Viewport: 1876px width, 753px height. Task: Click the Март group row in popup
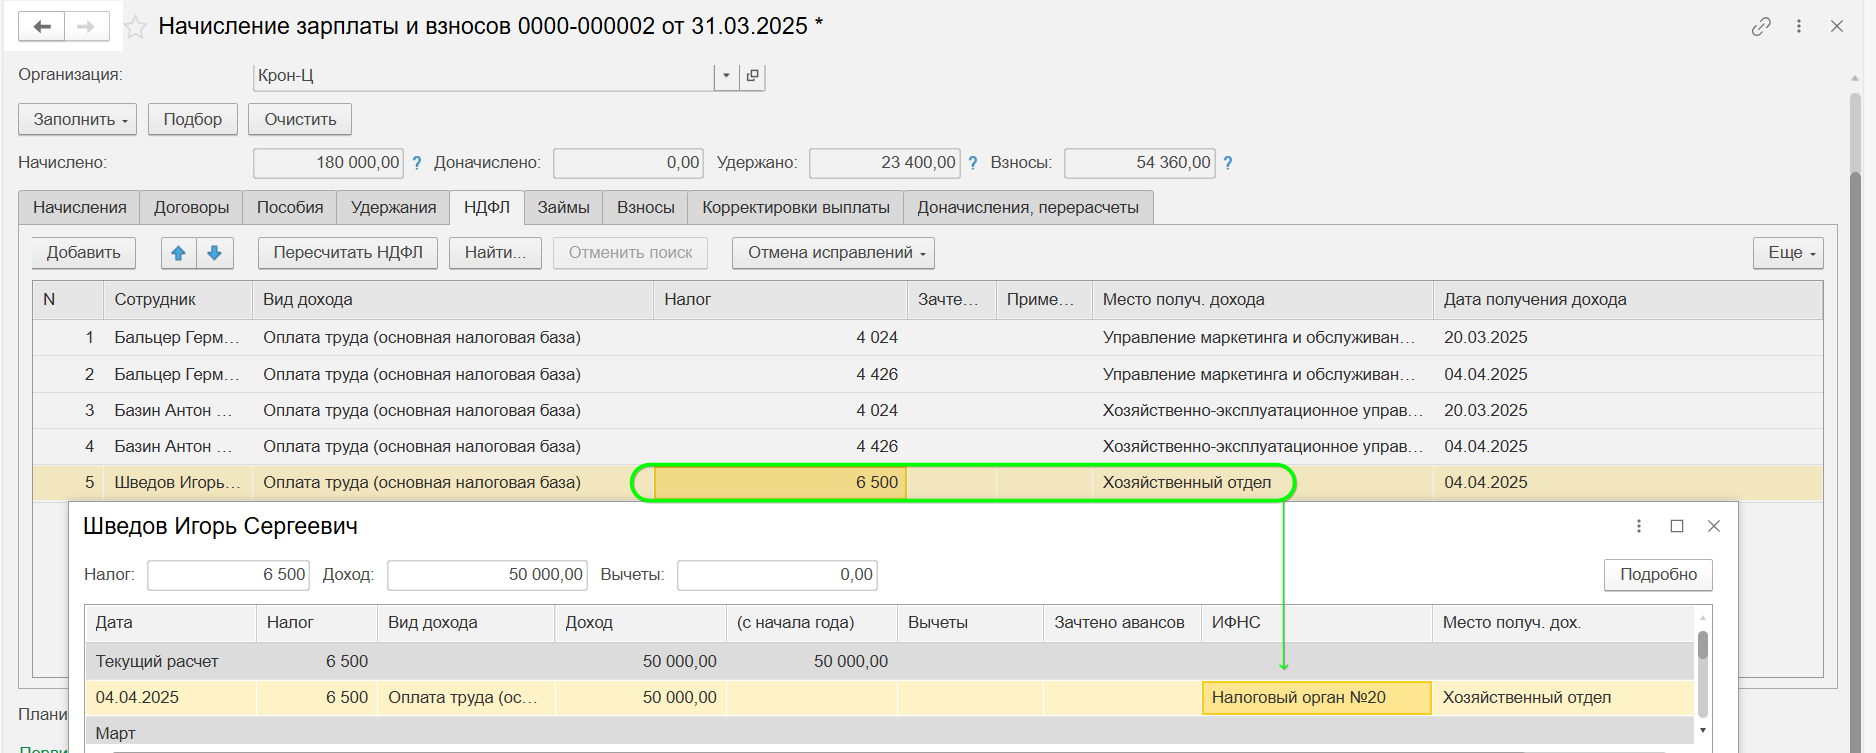pos(890,733)
